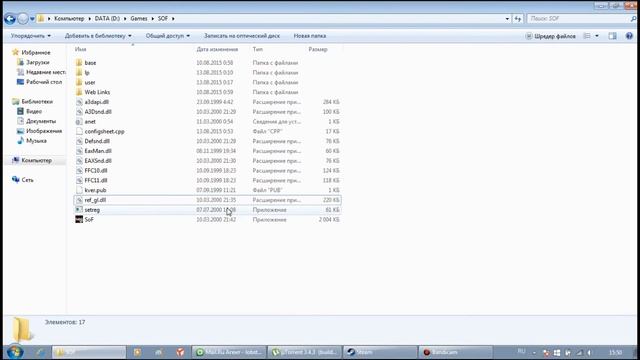640x360 pixels.
Task: Open recent locations dropdown beside navigation arrows
Action: pos(32,19)
